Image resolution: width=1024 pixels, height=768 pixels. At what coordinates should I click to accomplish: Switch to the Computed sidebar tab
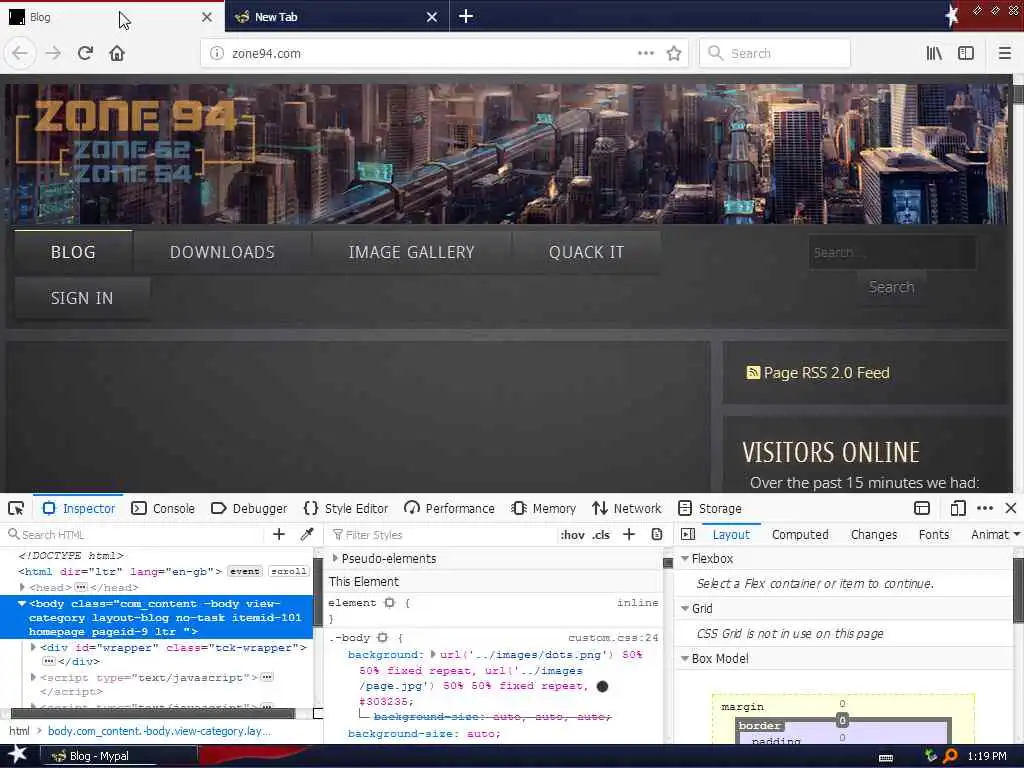800,534
